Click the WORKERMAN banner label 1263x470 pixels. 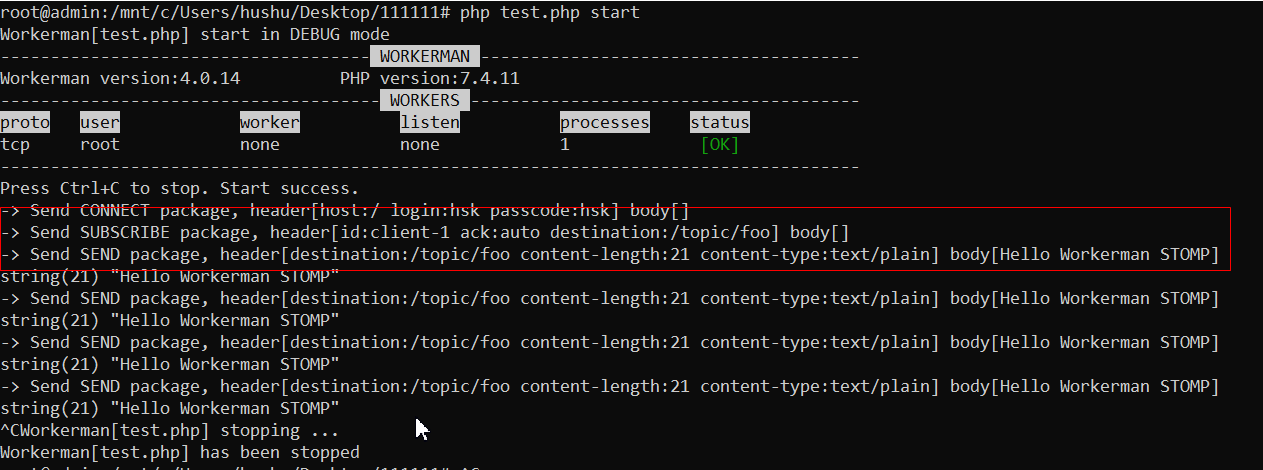(425, 56)
